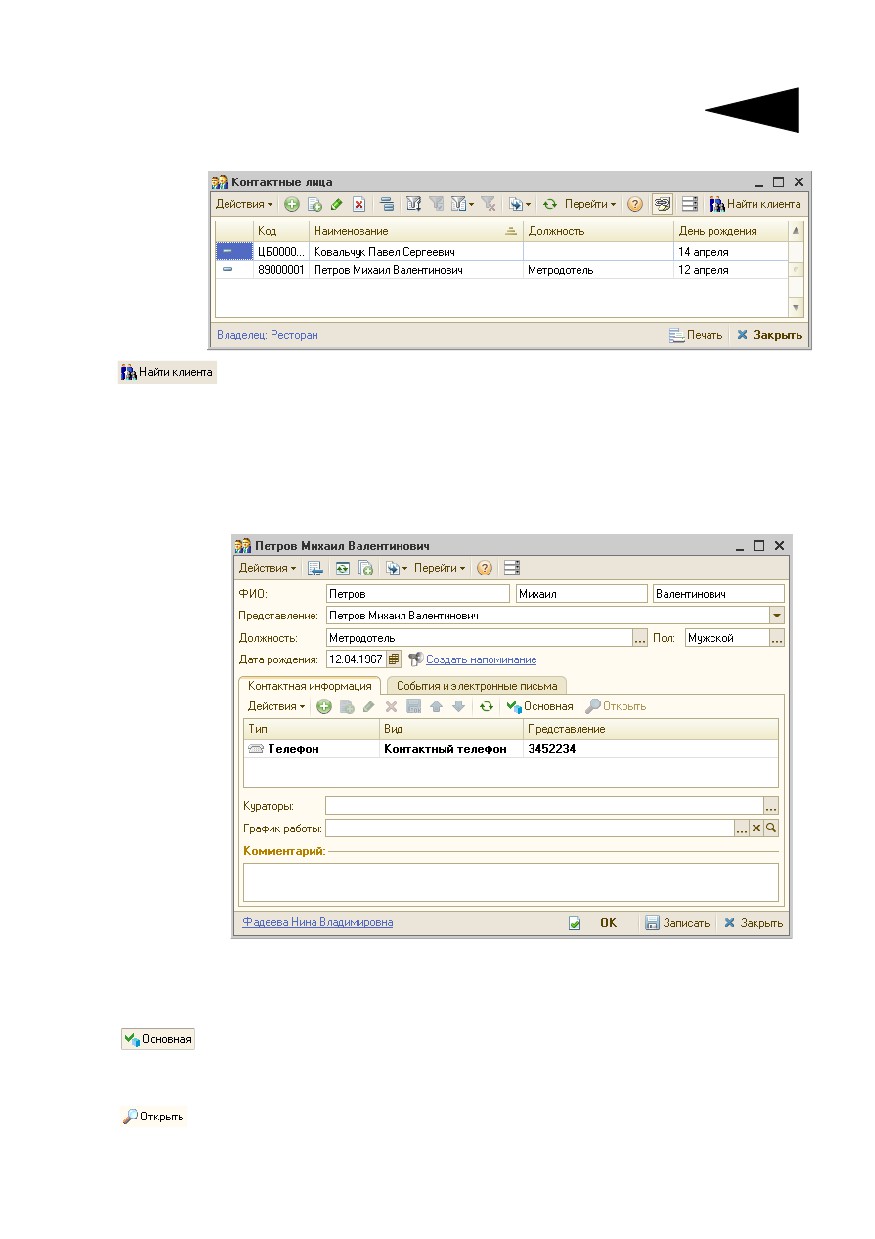Open help icon in Петров window toolbar
875x1239 pixels.
(x=484, y=568)
